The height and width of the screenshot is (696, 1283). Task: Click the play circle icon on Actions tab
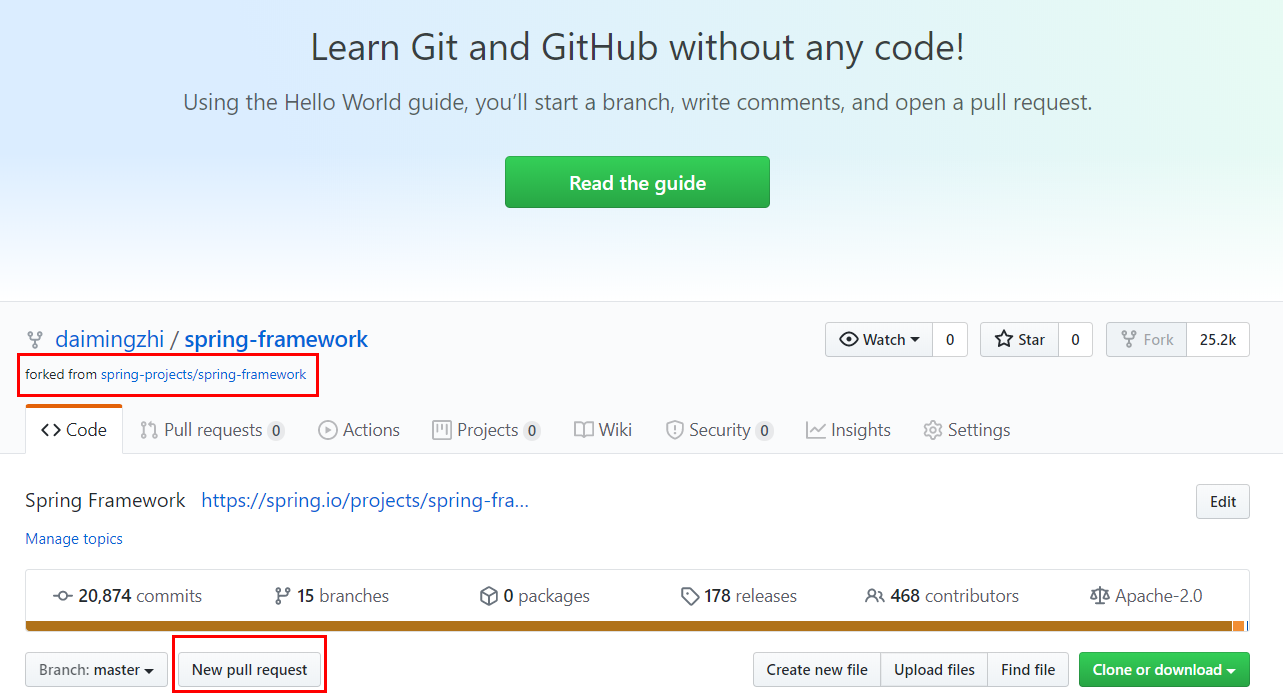tap(328, 430)
